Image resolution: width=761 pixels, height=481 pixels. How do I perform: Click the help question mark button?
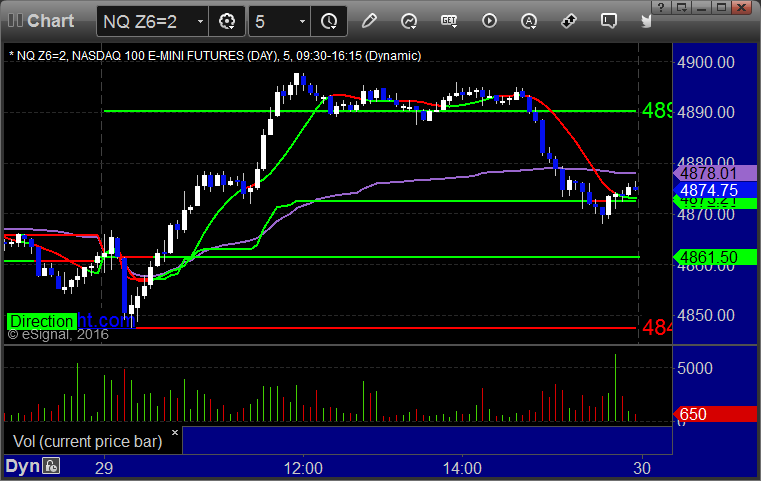(661, 7)
